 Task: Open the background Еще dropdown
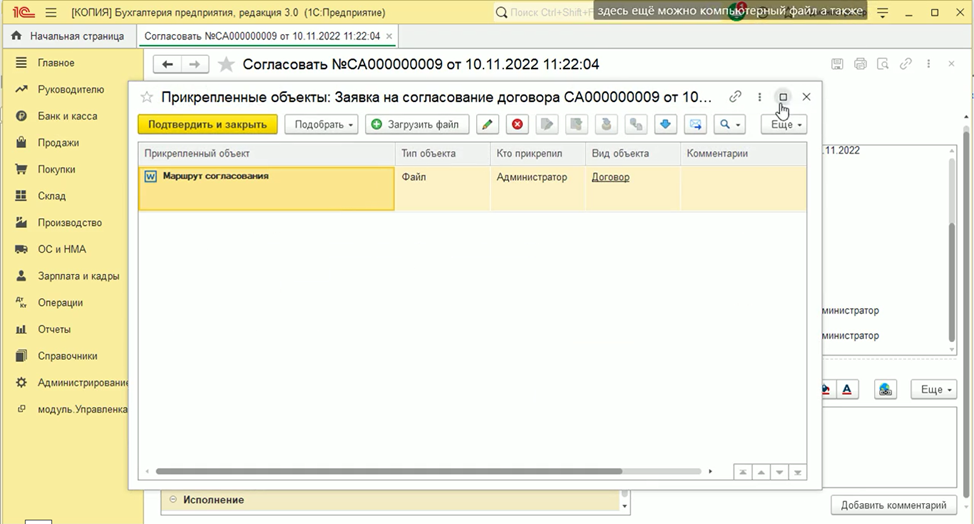pos(934,389)
